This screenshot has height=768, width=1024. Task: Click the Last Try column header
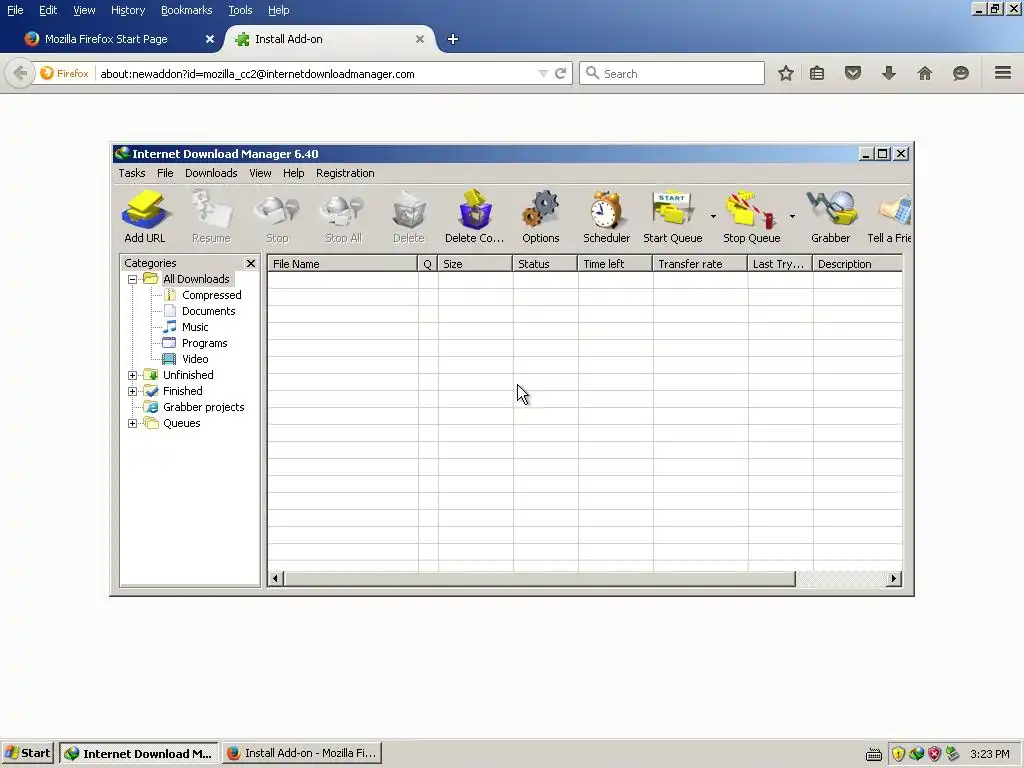780,264
